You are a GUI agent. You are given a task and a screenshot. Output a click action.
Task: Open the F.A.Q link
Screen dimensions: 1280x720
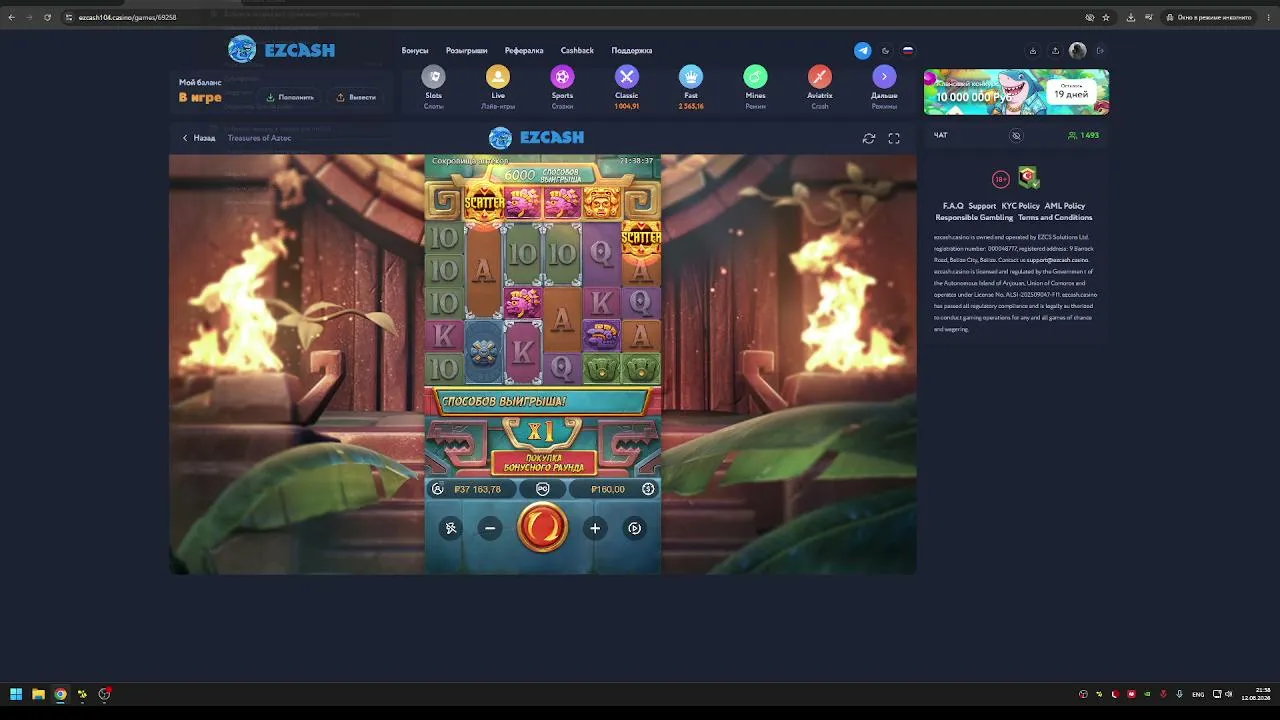[x=953, y=206]
